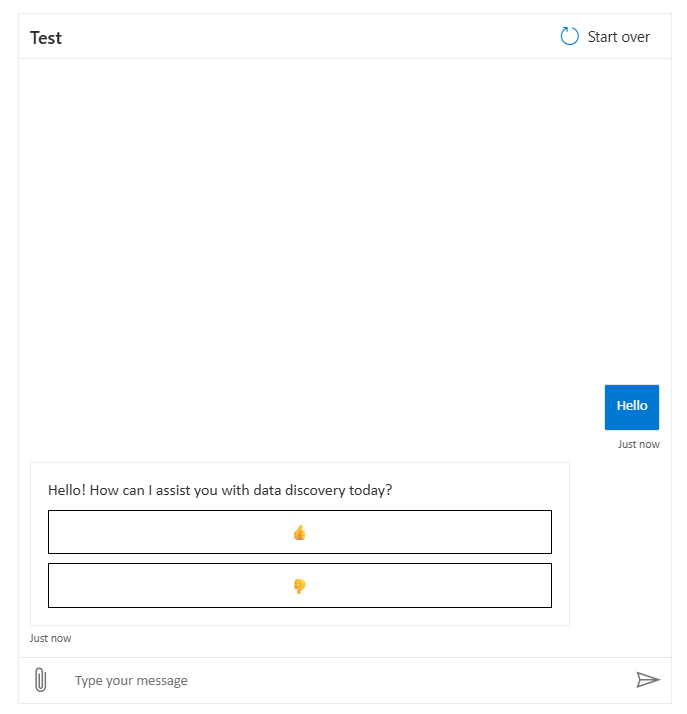This screenshot has width=687, height=714.
Task: Click the Just now timestamp under bot reply
Action: click(x=51, y=638)
